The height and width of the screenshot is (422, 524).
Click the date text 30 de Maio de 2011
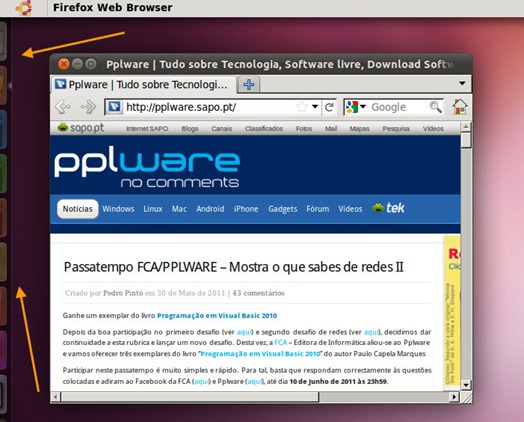click(x=191, y=293)
